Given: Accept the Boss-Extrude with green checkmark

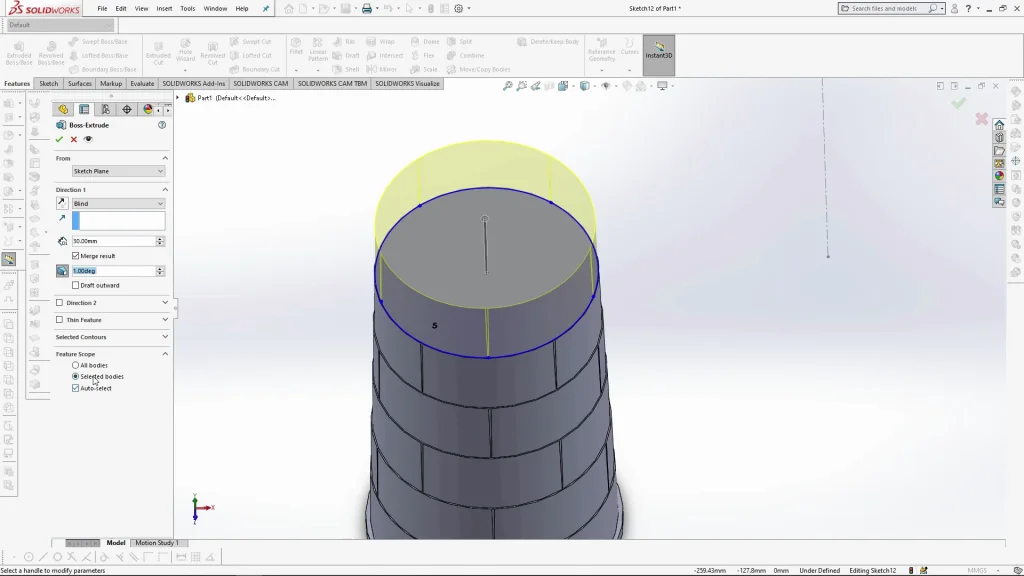Looking at the screenshot, I should [59, 139].
